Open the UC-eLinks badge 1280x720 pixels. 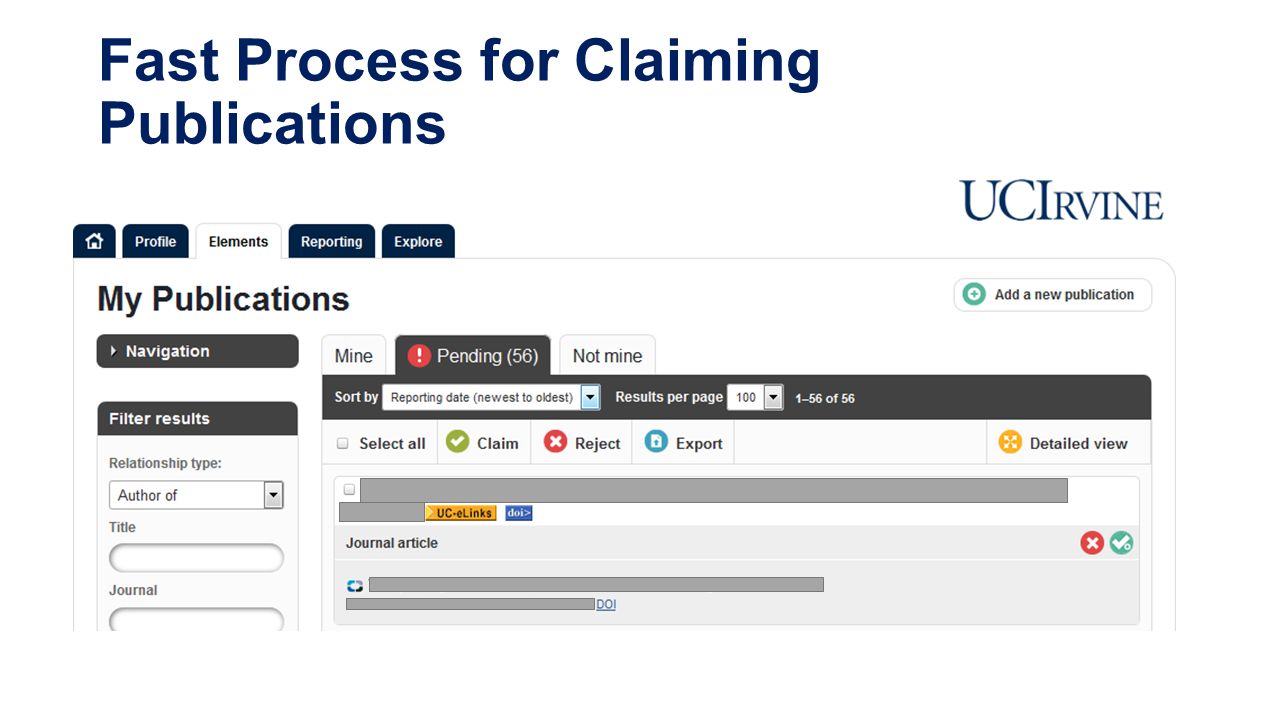click(461, 513)
